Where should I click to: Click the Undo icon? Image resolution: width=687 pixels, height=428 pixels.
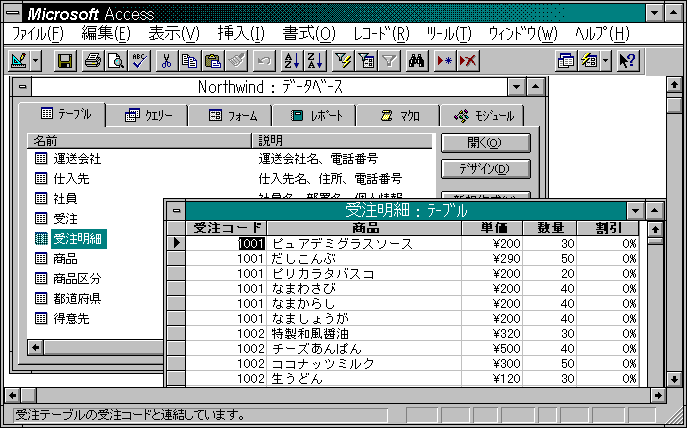264,61
